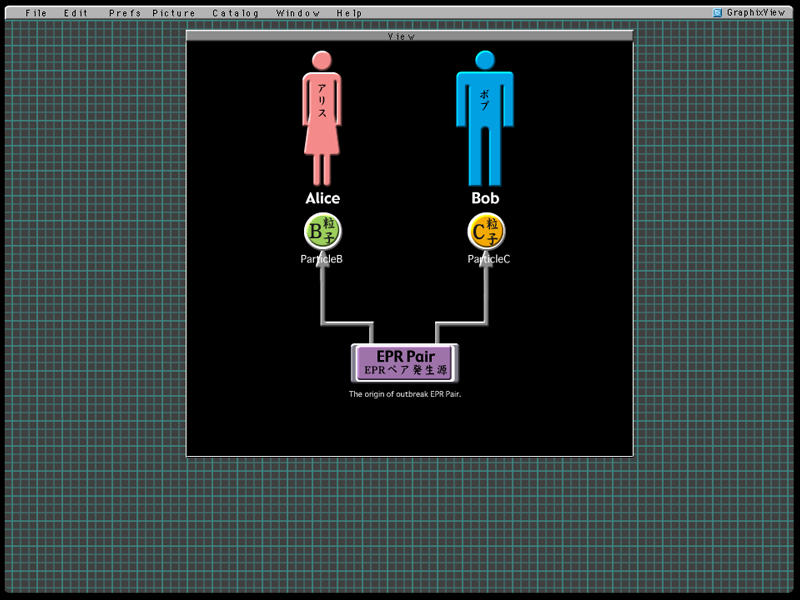Viewport: 800px width, 600px height.
Task: Click the View window title bar
Action: [409, 36]
